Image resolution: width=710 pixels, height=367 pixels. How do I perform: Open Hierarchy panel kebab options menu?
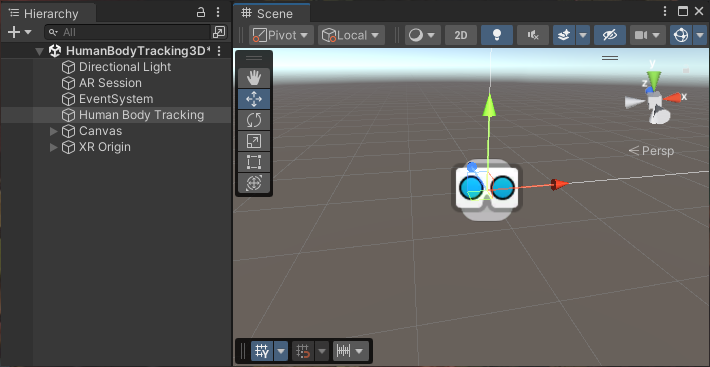(x=218, y=12)
